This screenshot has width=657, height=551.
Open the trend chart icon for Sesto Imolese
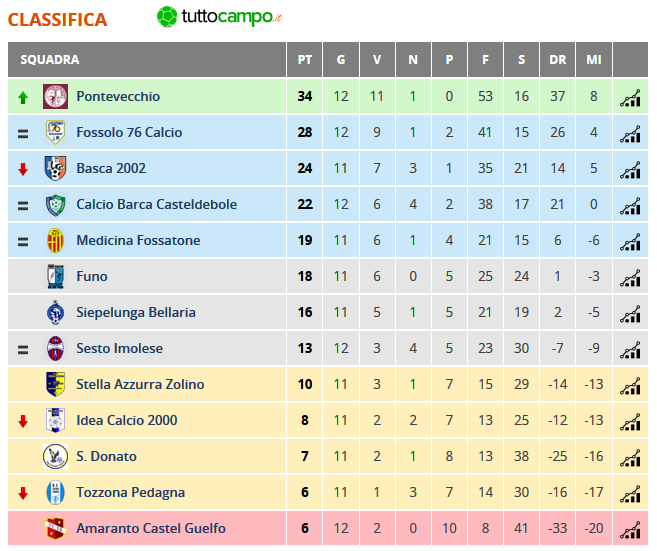click(x=630, y=349)
